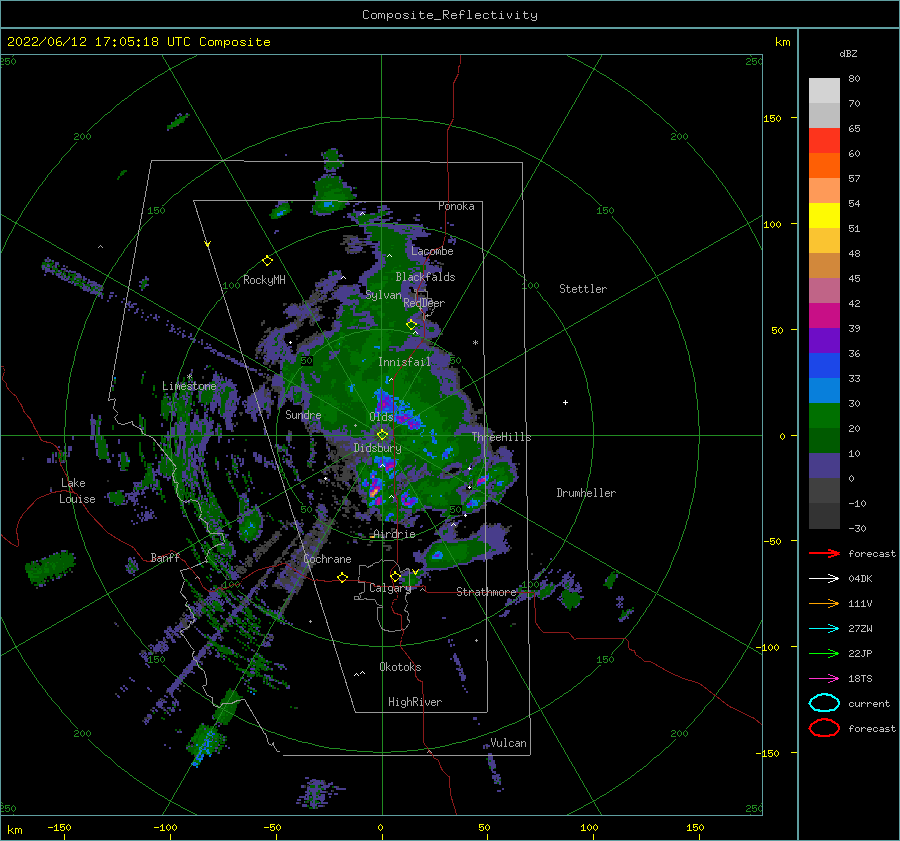Click the current legend text
The height and width of the screenshot is (841, 900).
[x=869, y=703]
